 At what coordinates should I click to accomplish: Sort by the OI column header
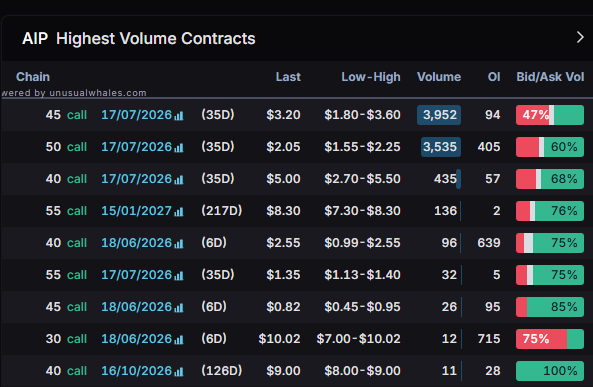[x=494, y=77]
